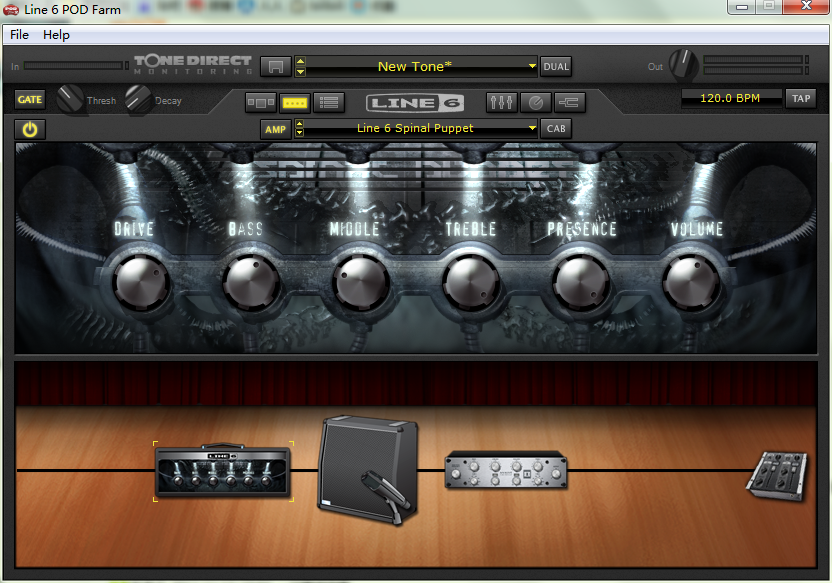
Task: Open the tuner dial icon
Action: click(535, 102)
